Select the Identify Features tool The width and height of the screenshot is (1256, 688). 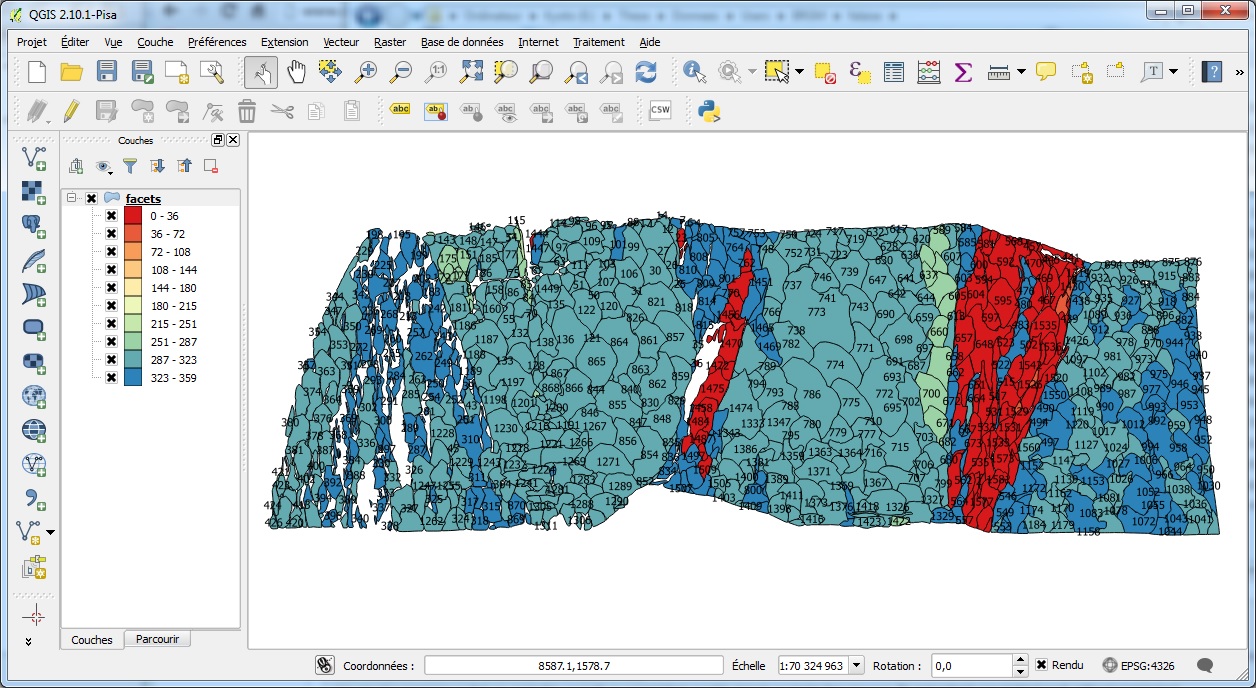click(x=694, y=71)
